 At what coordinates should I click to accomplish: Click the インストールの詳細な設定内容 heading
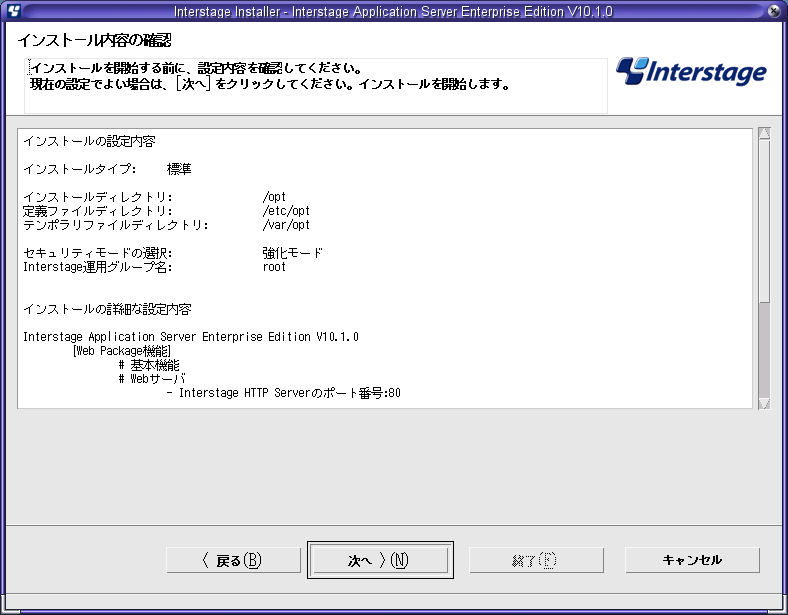point(107,309)
